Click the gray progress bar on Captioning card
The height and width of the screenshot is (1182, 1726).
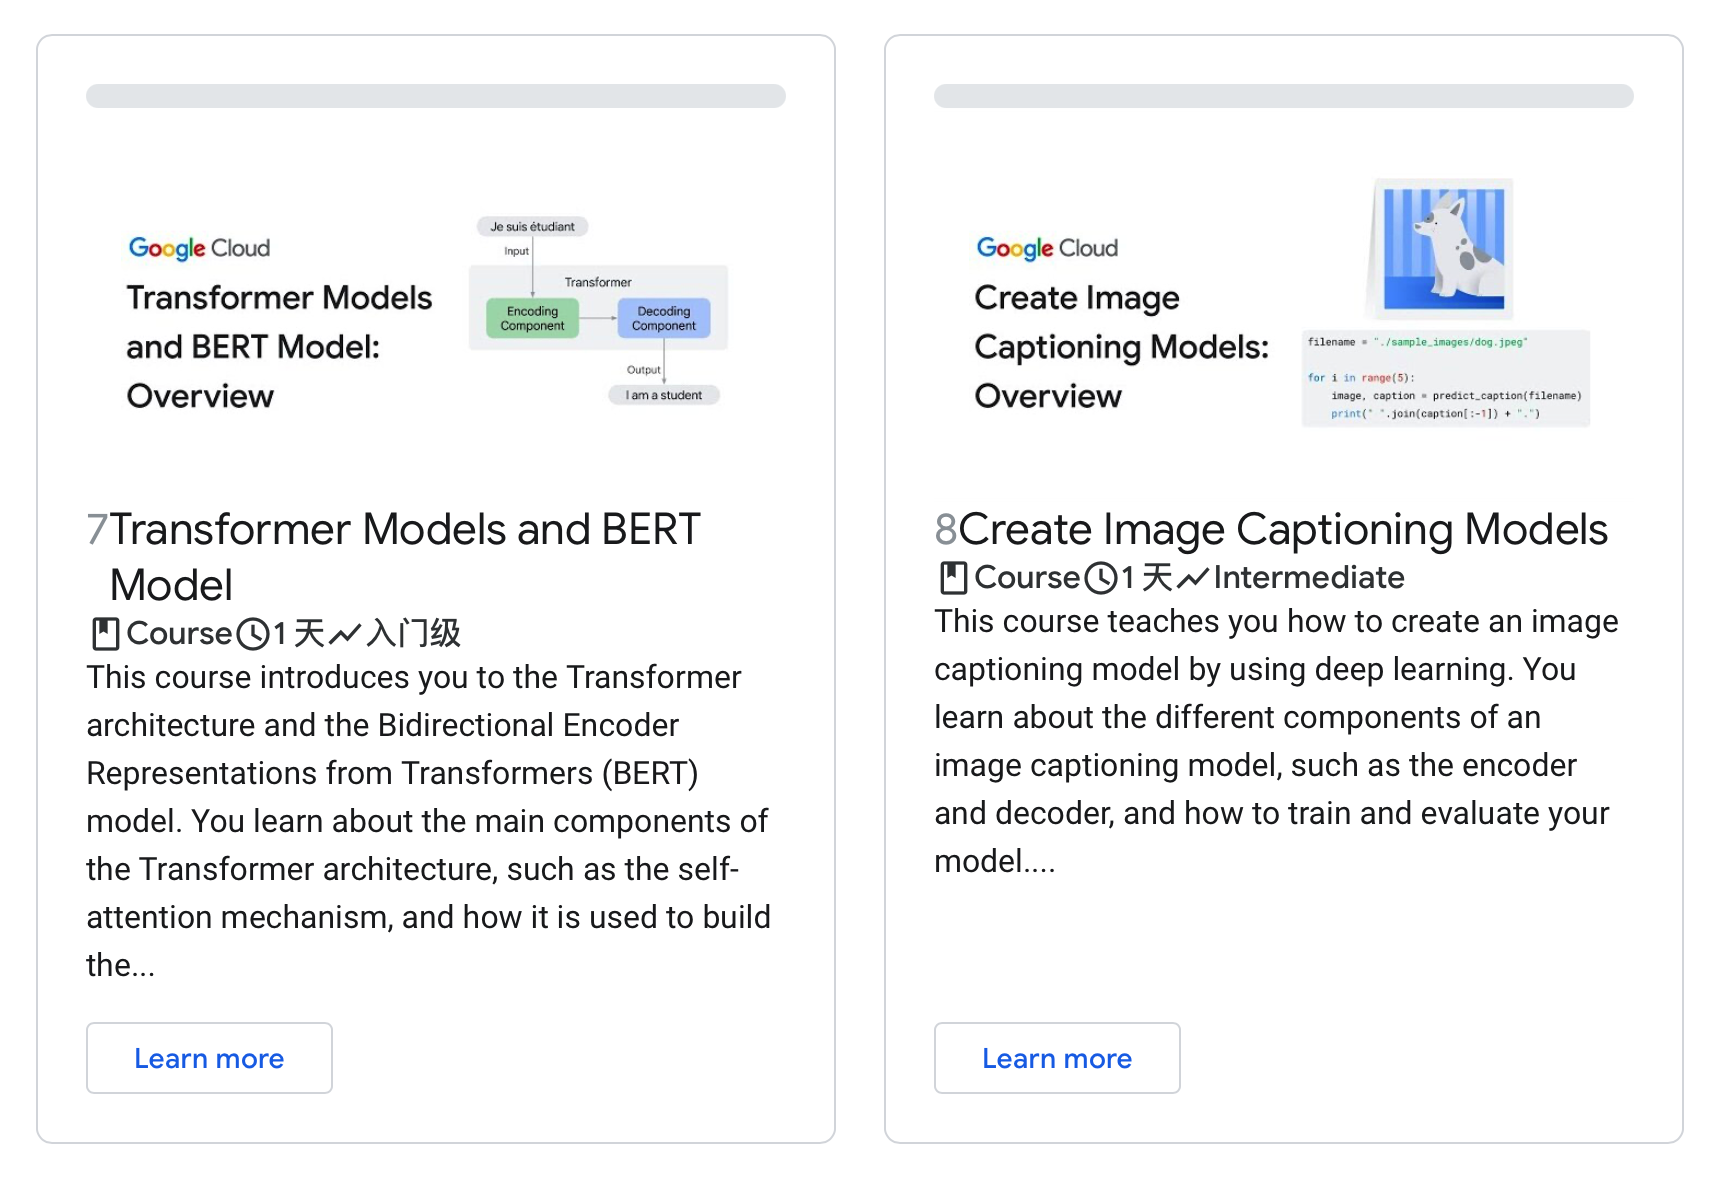[1284, 96]
